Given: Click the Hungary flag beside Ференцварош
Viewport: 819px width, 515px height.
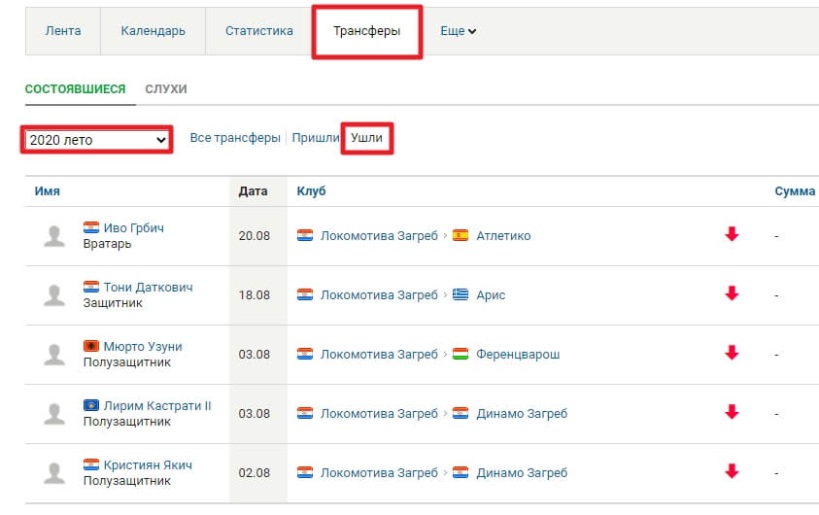Looking at the screenshot, I should coord(460,354).
